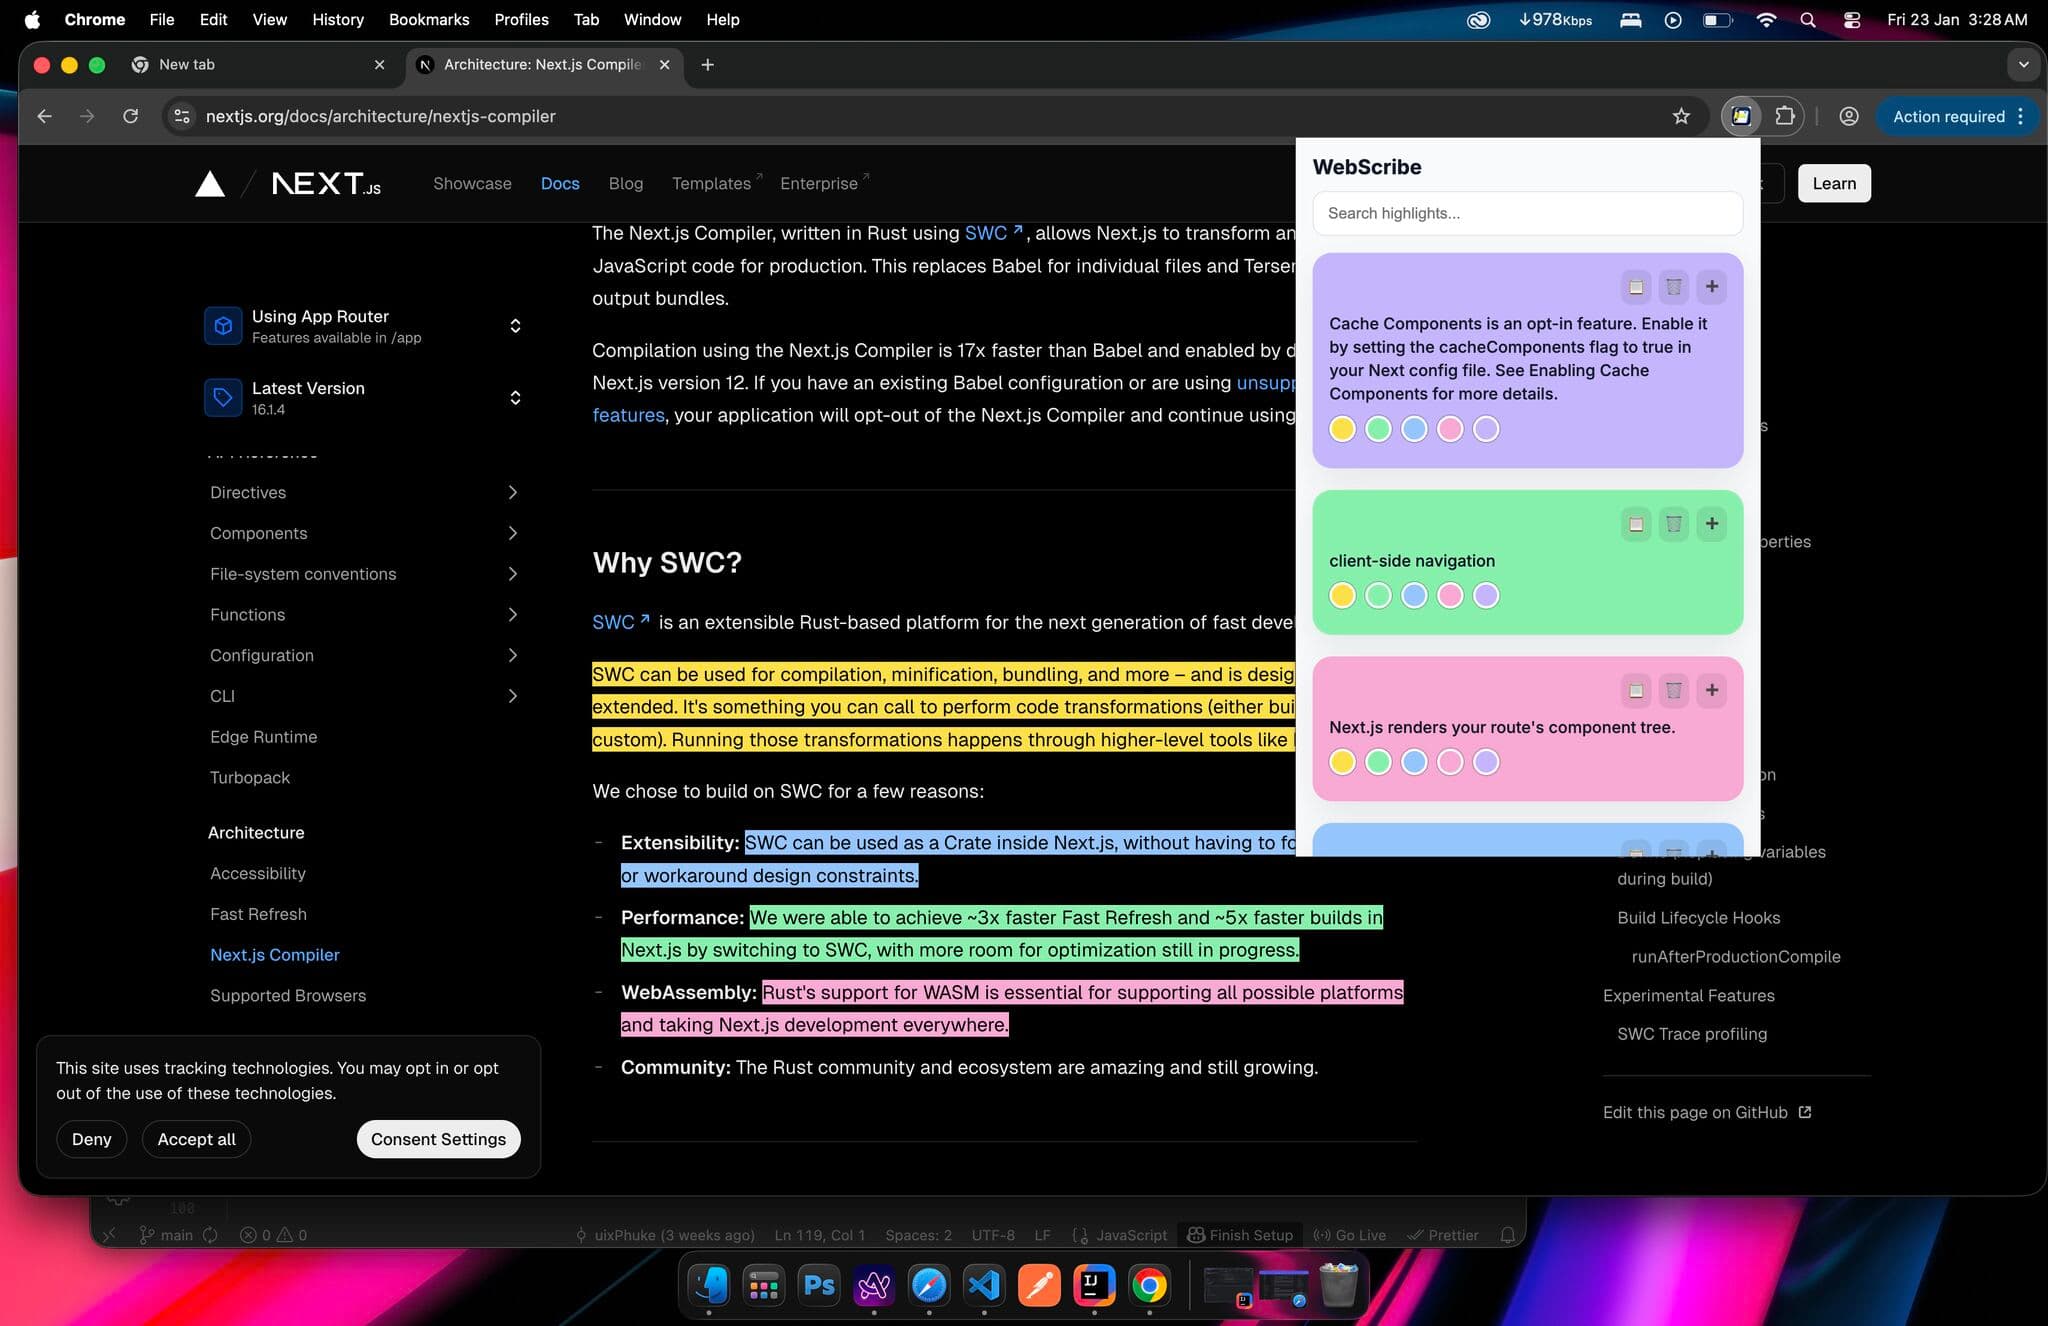Focus the Search highlights field
2048x1326 pixels.
tap(1527, 213)
